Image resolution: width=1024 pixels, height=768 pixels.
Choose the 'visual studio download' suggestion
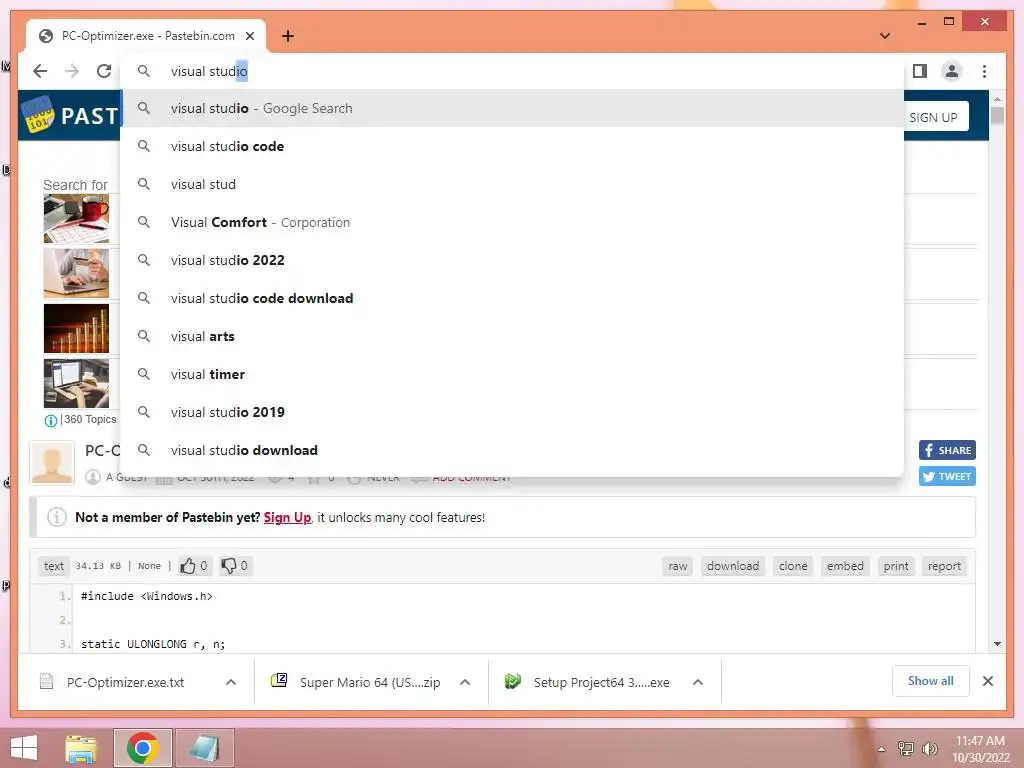click(512, 450)
